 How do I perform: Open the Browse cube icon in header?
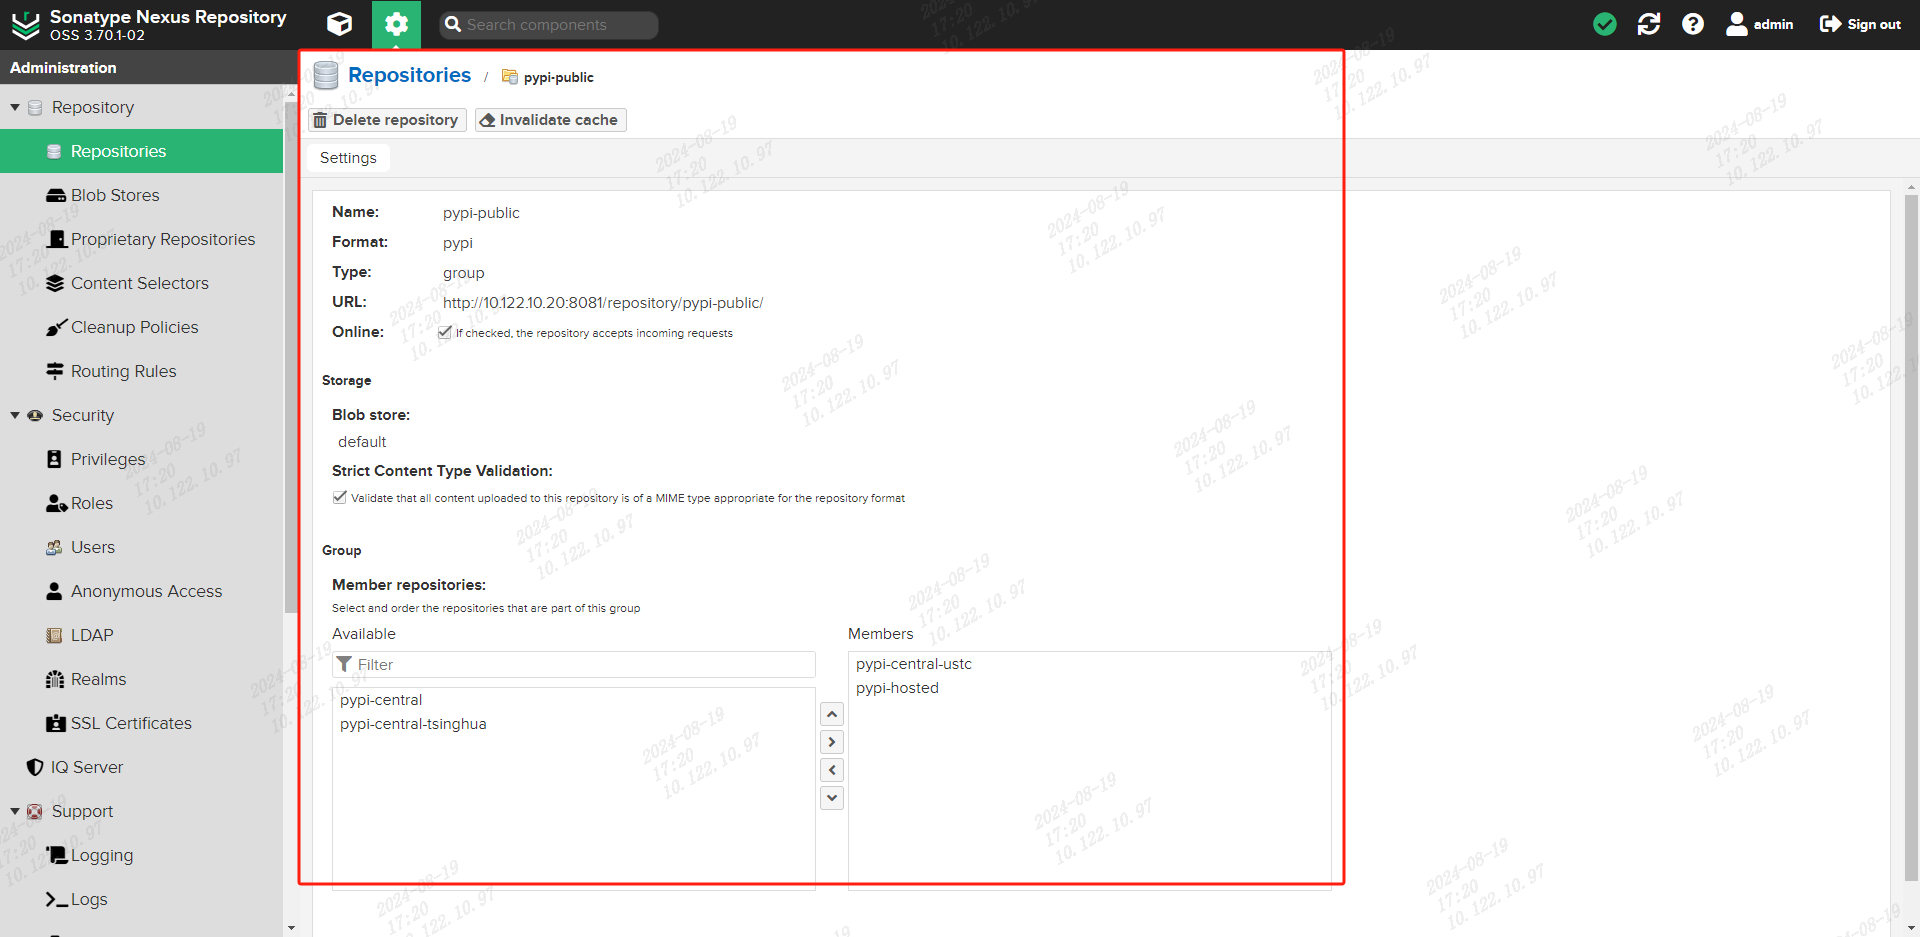point(339,24)
